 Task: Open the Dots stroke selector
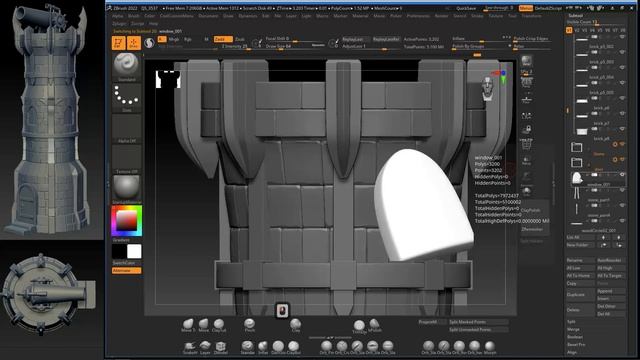coord(127,98)
